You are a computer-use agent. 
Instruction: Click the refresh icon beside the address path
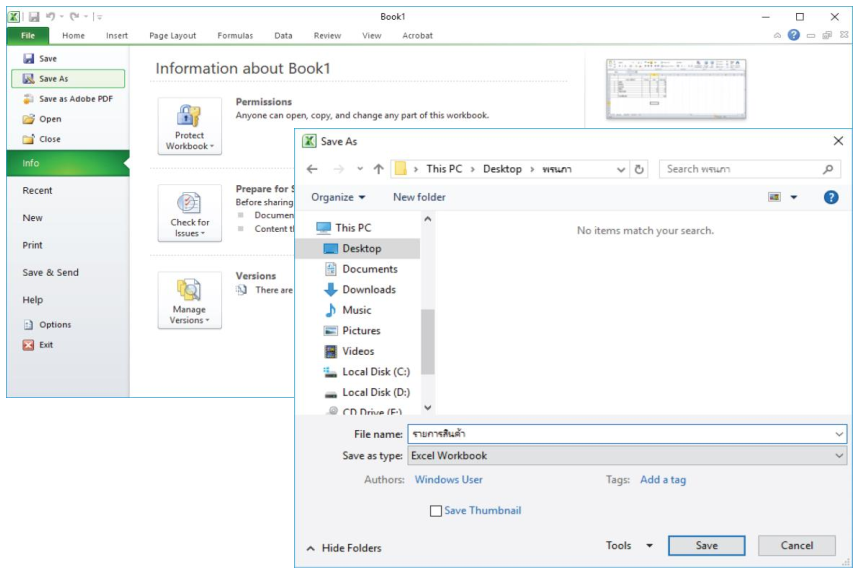click(640, 169)
